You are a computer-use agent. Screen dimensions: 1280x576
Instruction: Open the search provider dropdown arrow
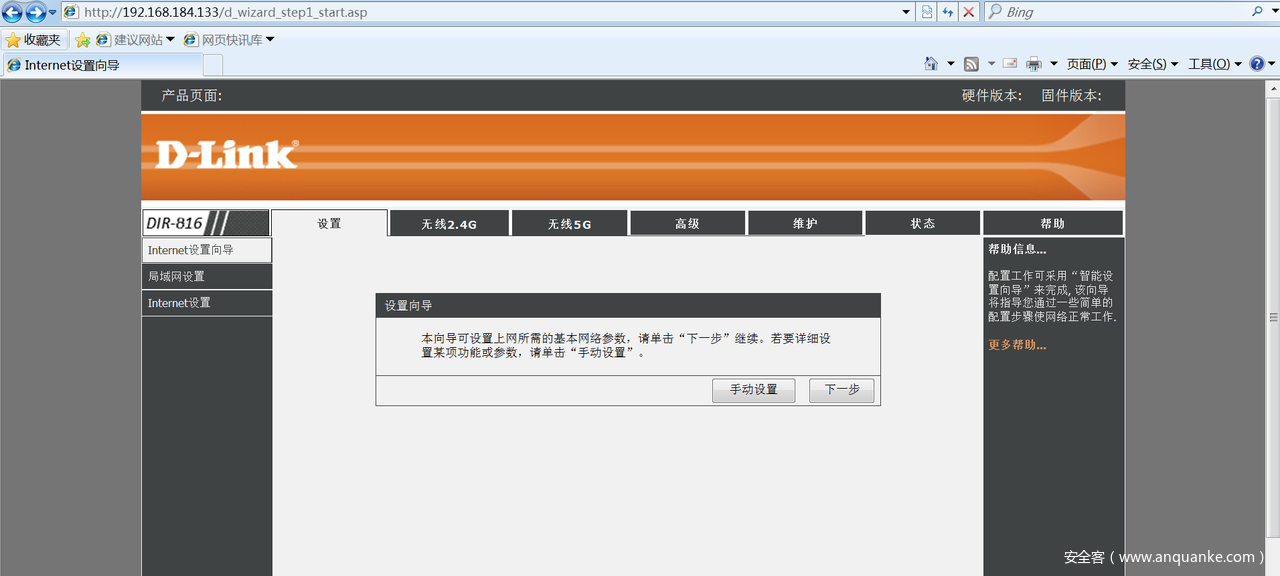[x=1272, y=12]
